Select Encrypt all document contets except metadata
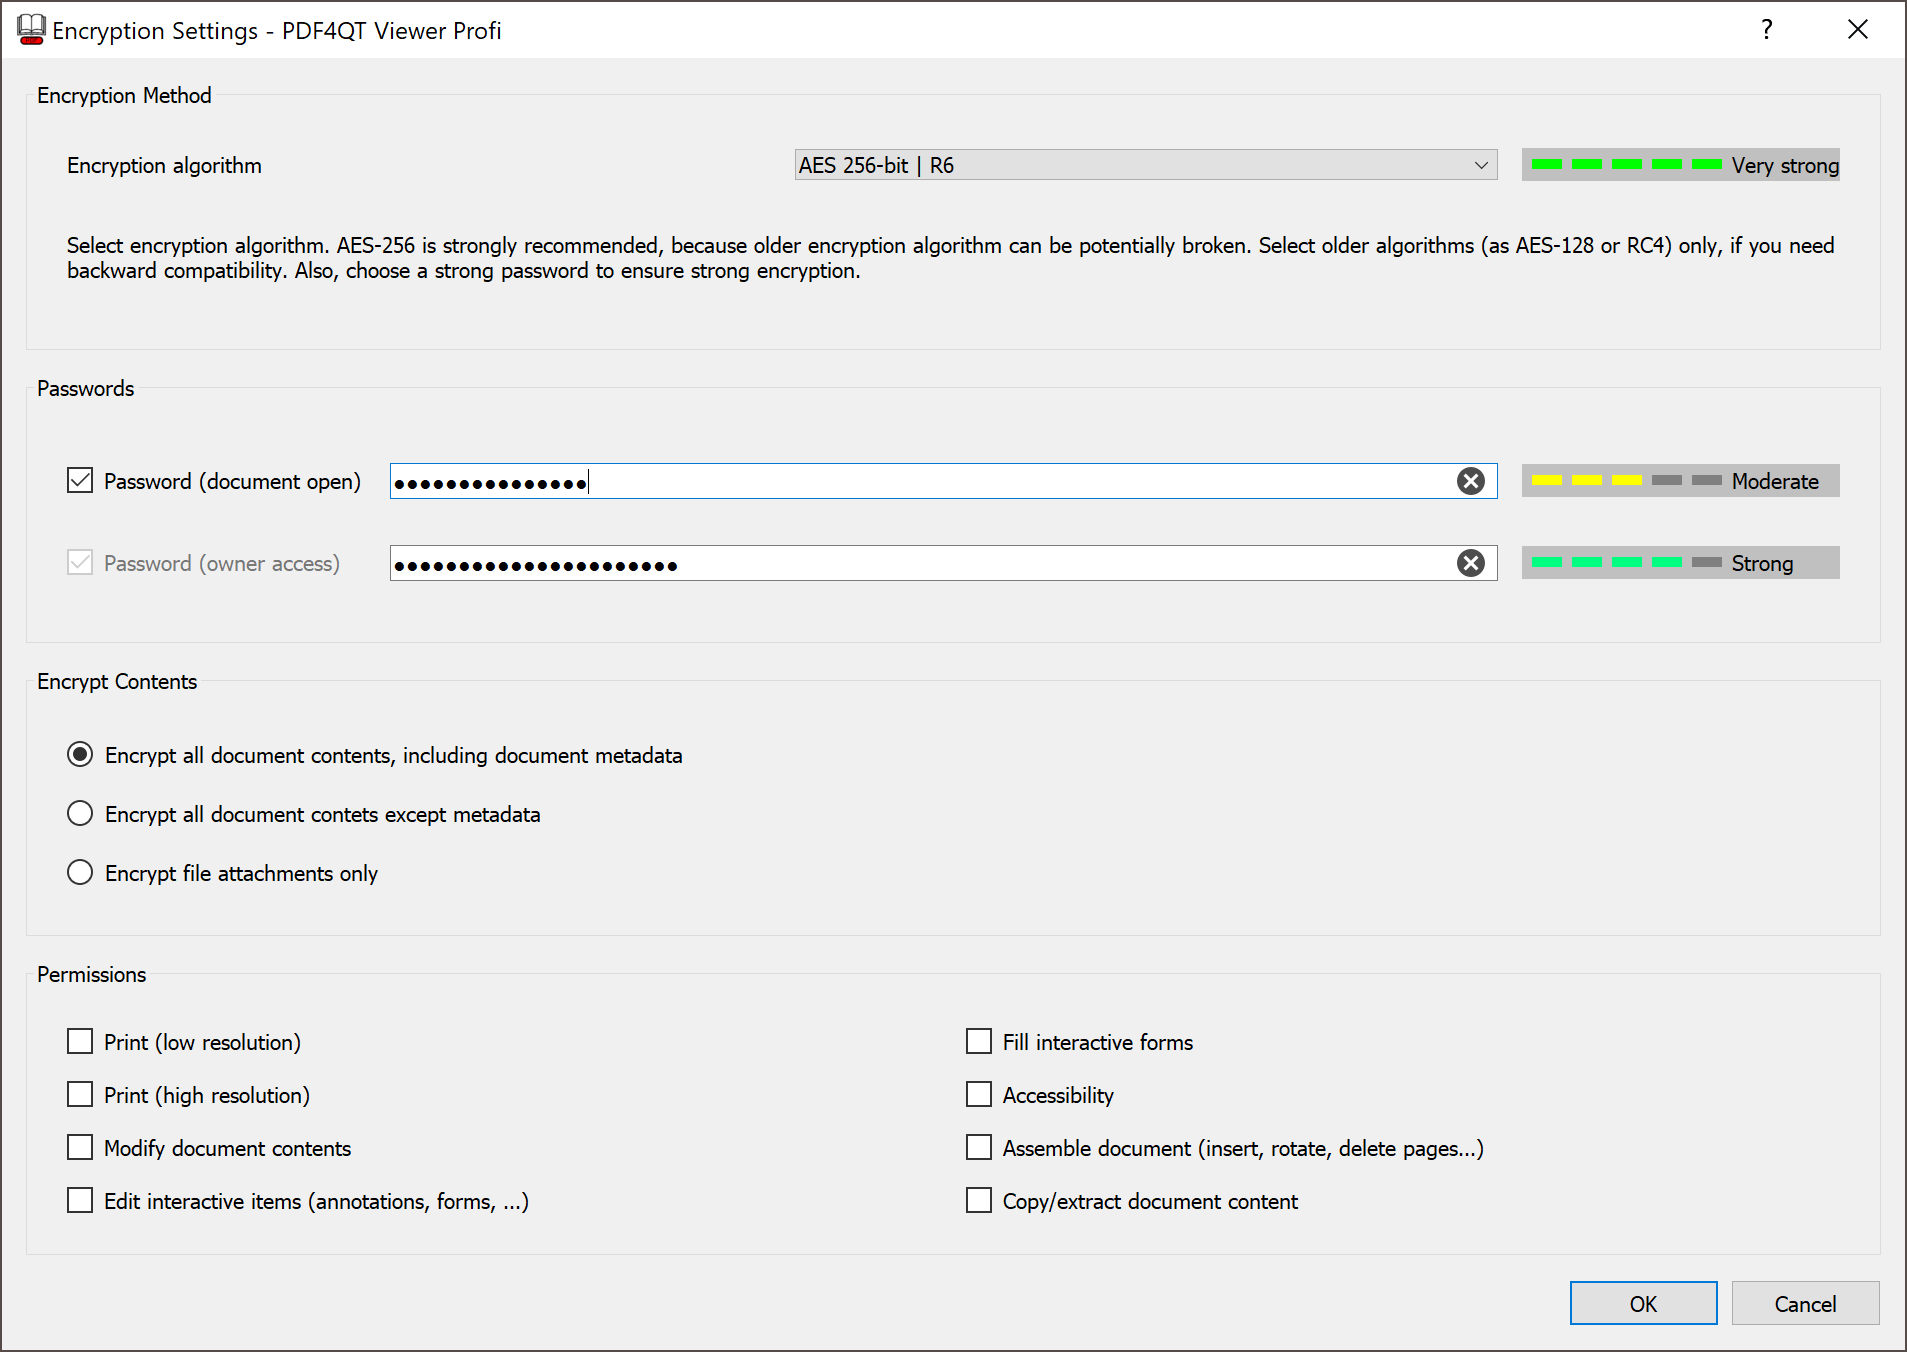The width and height of the screenshot is (1907, 1352). point(80,814)
